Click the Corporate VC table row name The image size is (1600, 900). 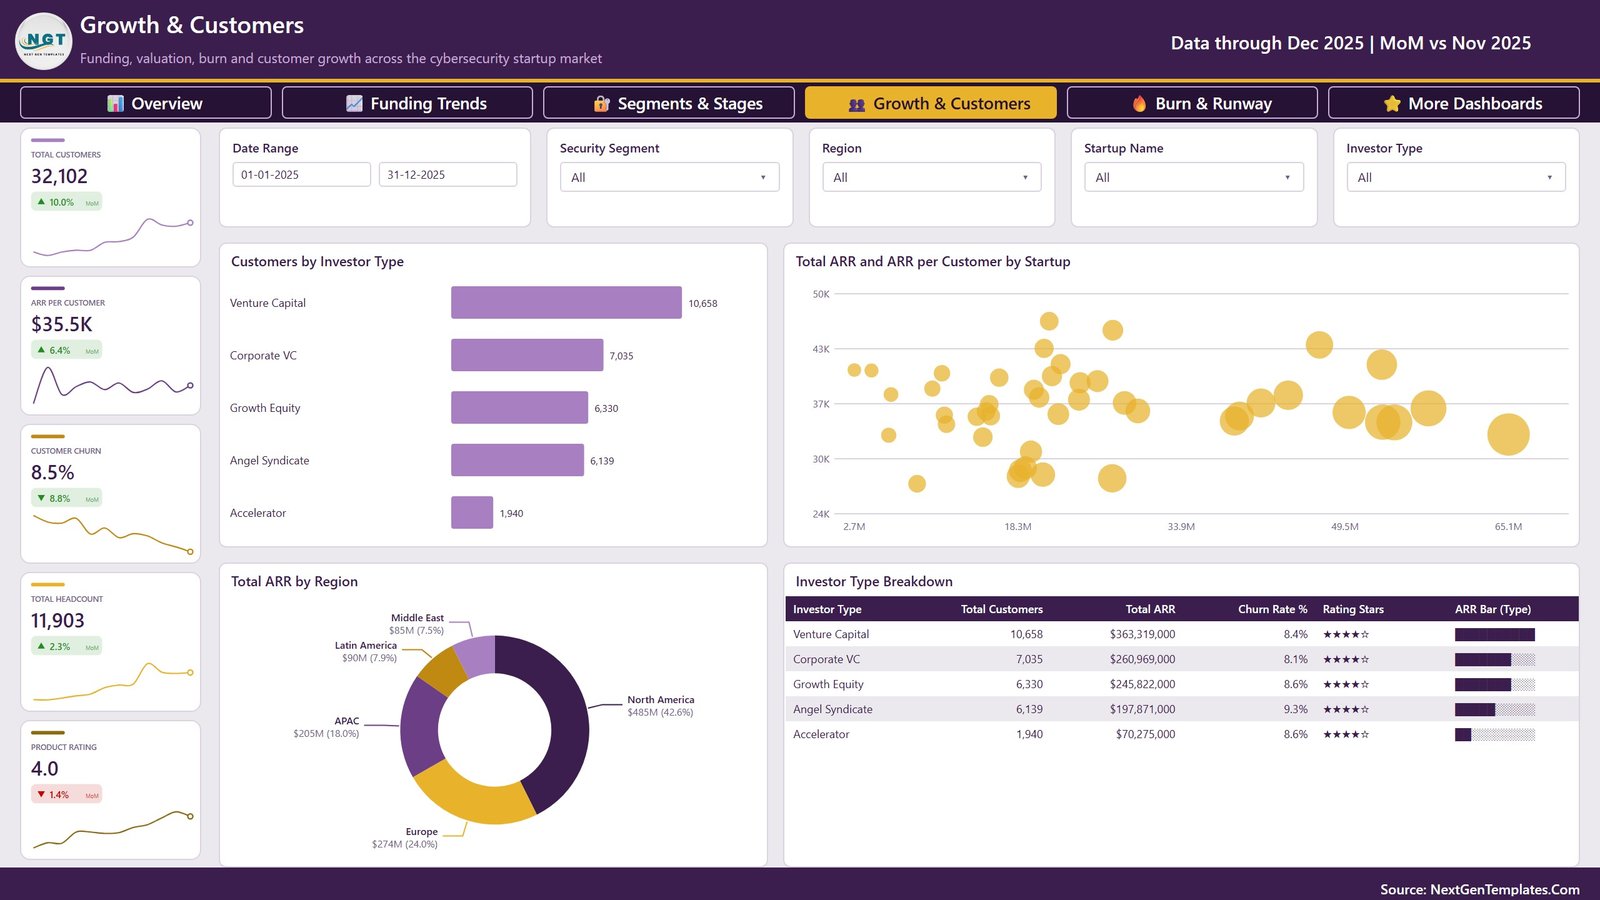(x=826, y=659)
